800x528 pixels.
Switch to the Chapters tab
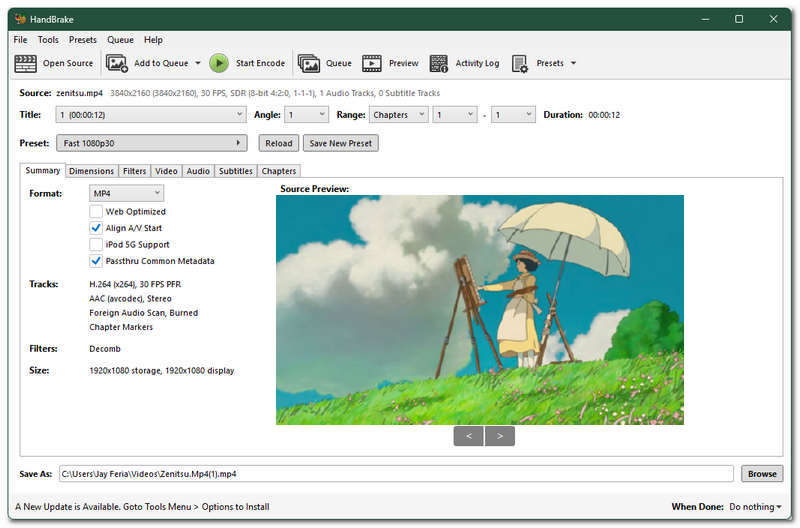[x=279, y=171]
